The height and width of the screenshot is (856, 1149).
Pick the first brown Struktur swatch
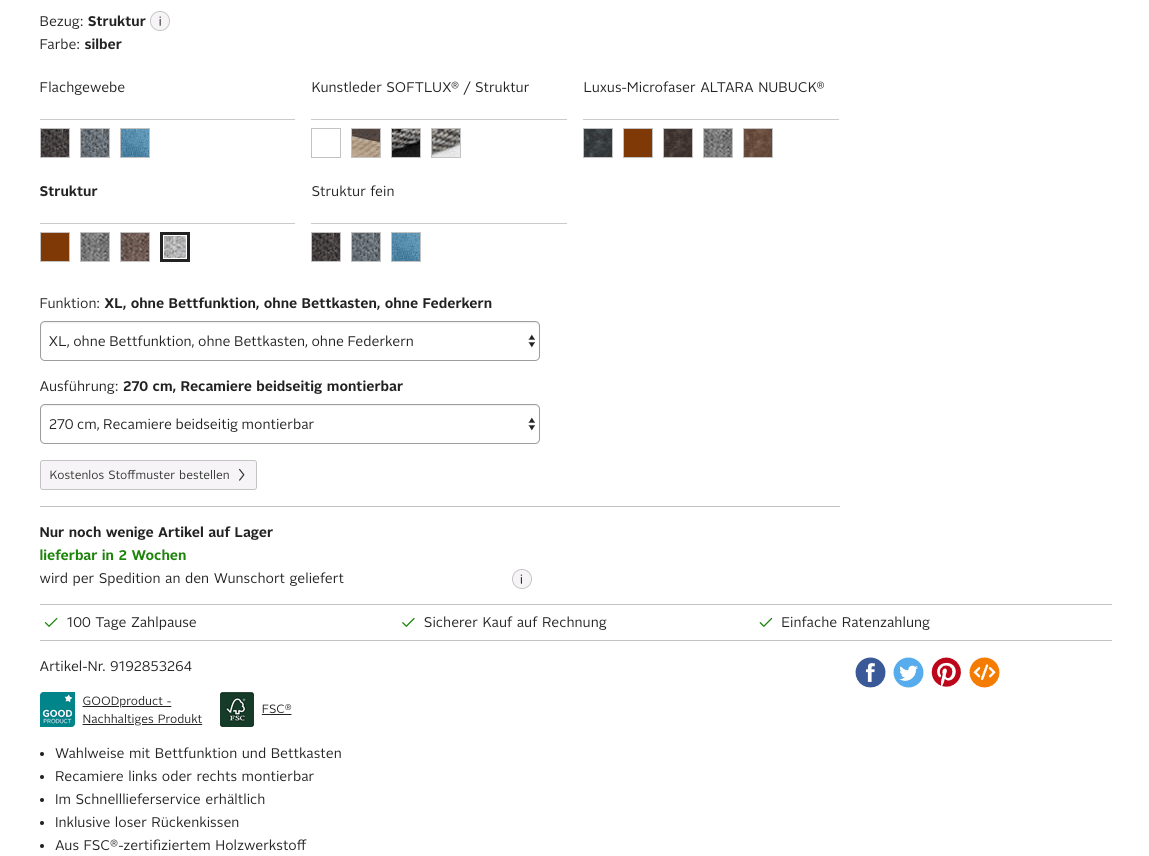tap(55, 247)
